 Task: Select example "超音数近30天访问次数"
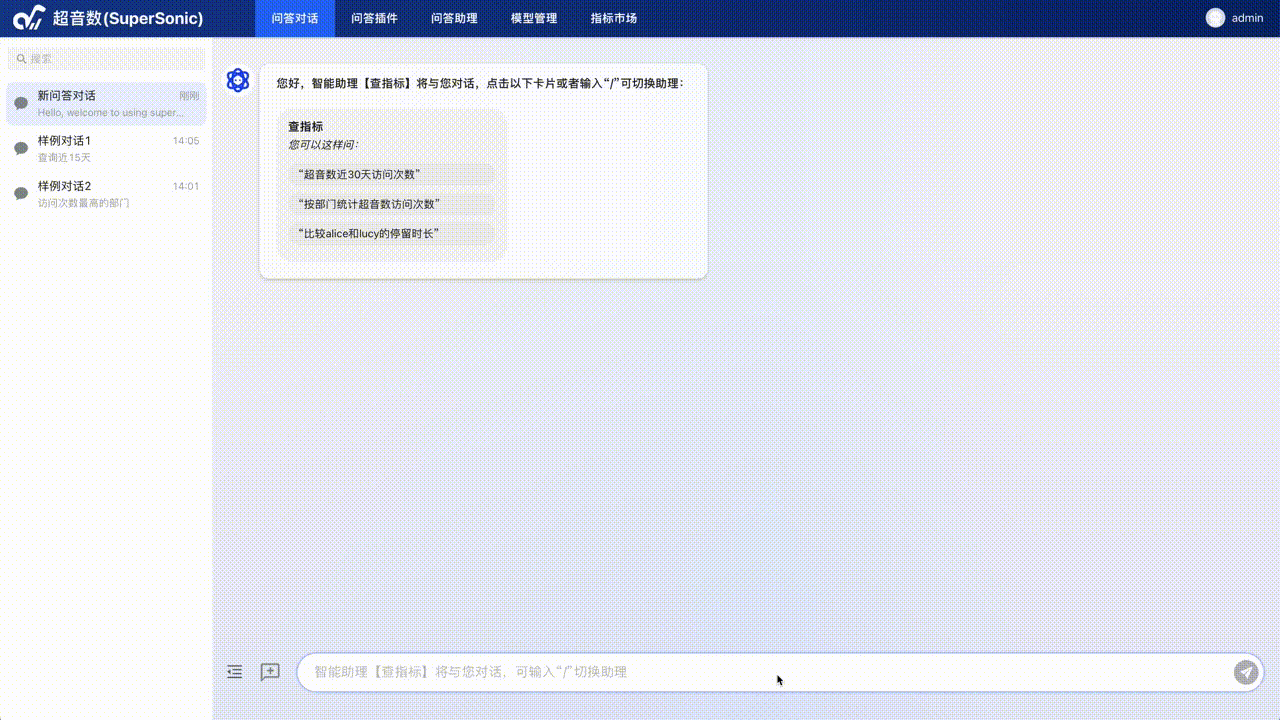(x=362, y=174)
